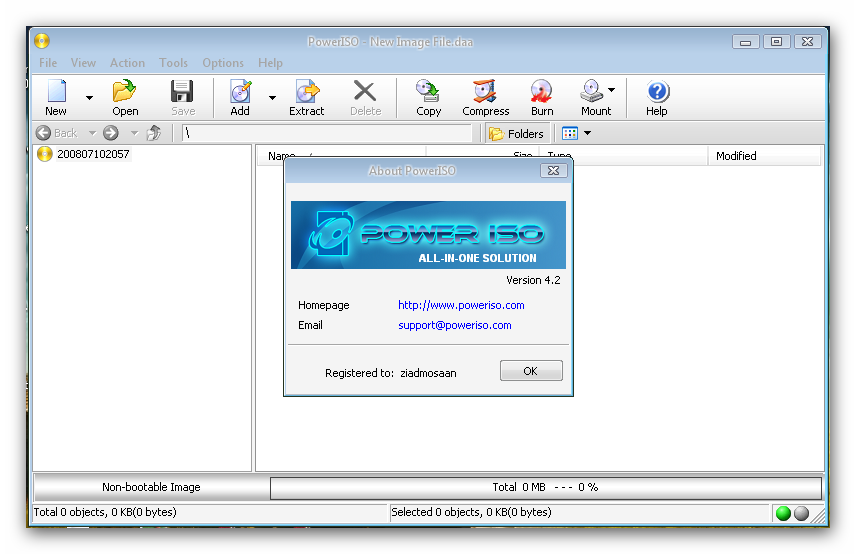Expand the view mode dropdown arrow
The width and height of the screenshot is (856, 554).
tap(587, 133)
